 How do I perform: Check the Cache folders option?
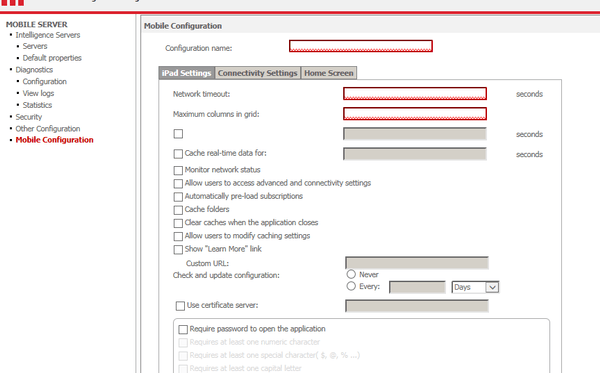[x=178, y=210]
